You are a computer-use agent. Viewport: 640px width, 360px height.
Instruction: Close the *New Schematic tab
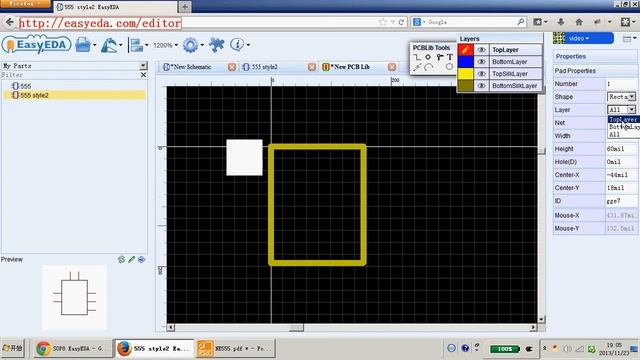click(232, 67)
